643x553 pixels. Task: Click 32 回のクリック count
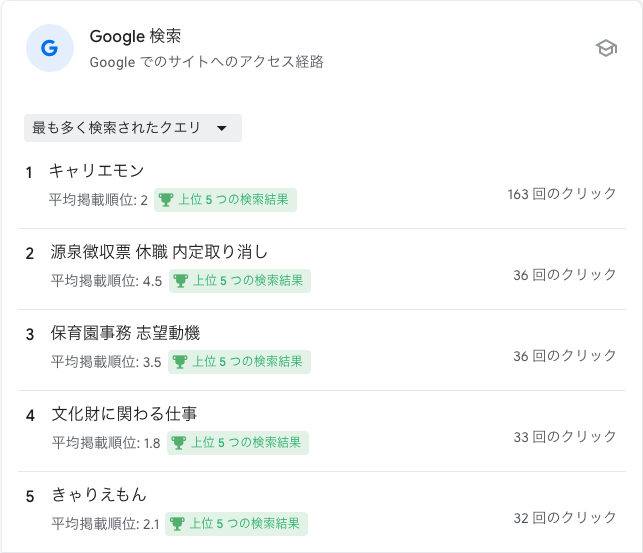point(565,517)
